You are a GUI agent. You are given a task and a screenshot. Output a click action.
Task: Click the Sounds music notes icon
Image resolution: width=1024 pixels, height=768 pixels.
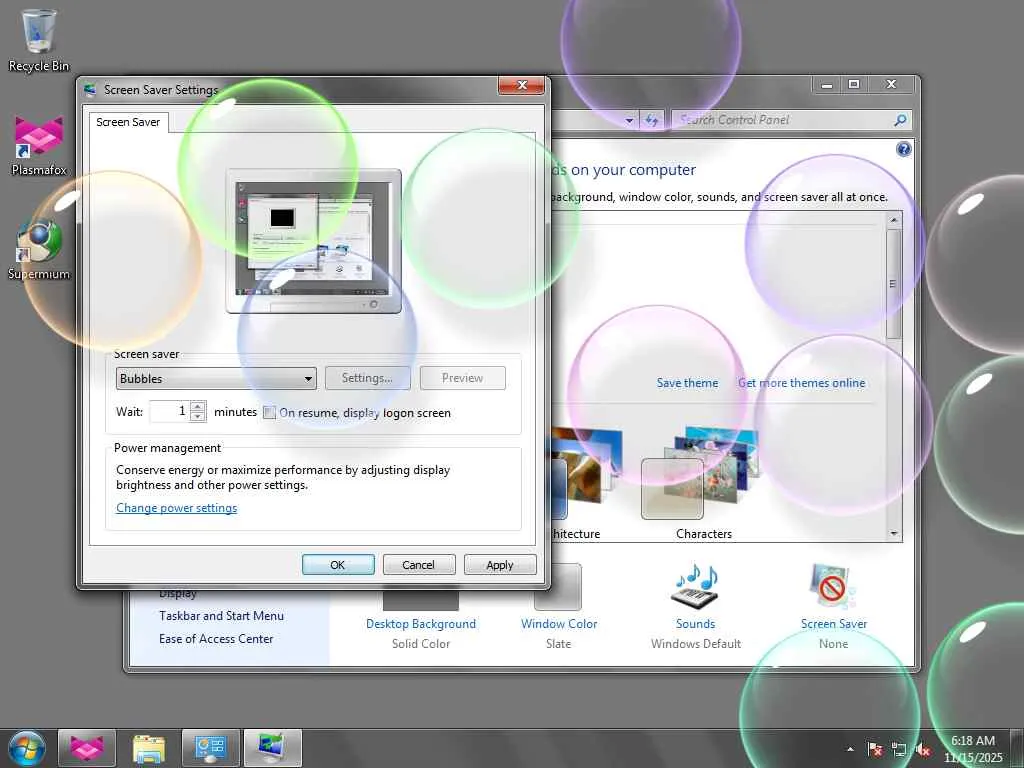pyautogui.click(x=695, y=586)
